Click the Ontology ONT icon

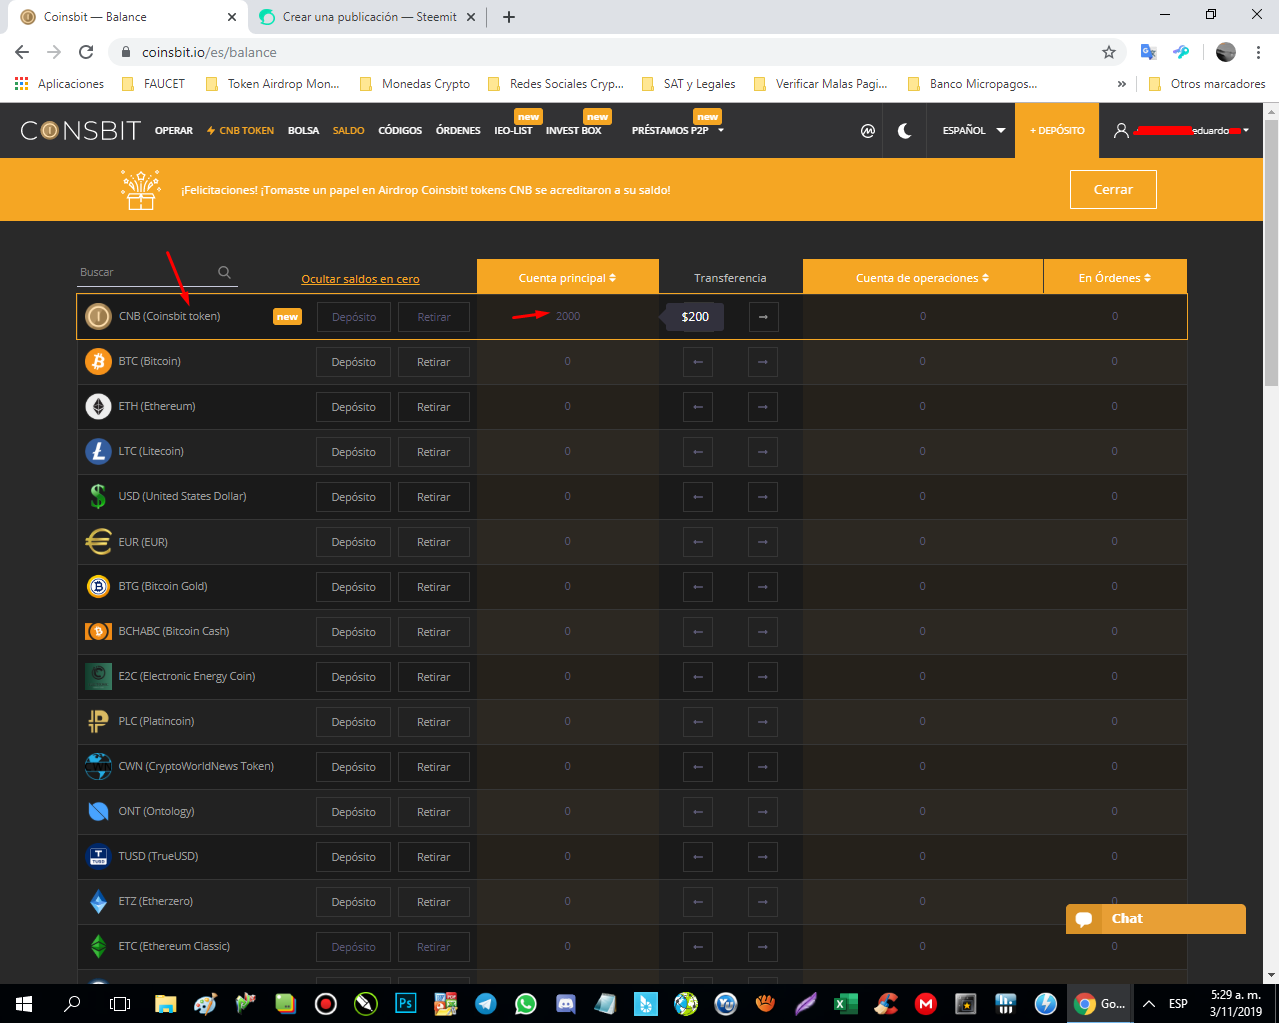pos(98,811)
